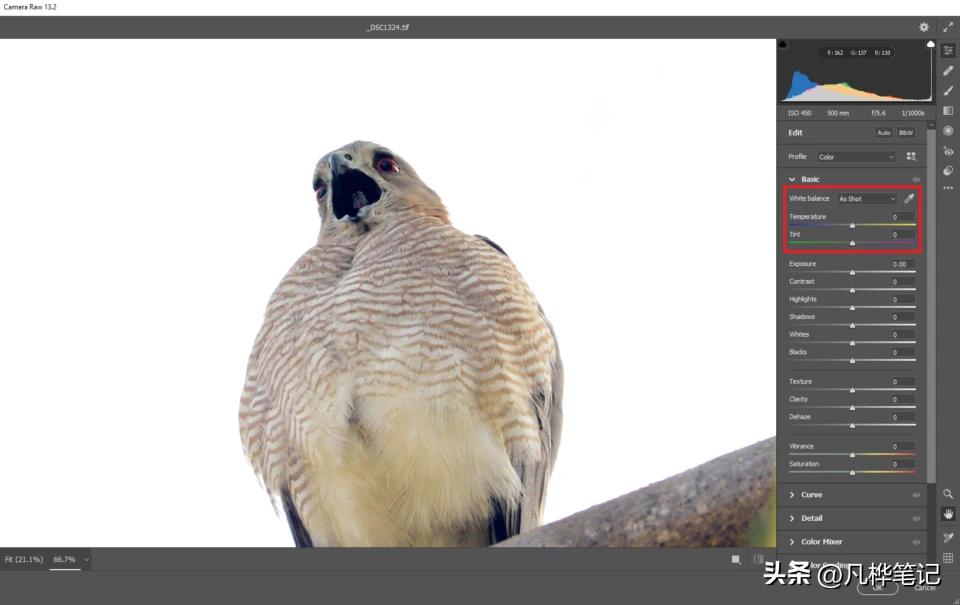The height and width of the screenshot is (605, 960).
Task: Select the Spot Removal healing tool
Action: [x=948, y=70]
